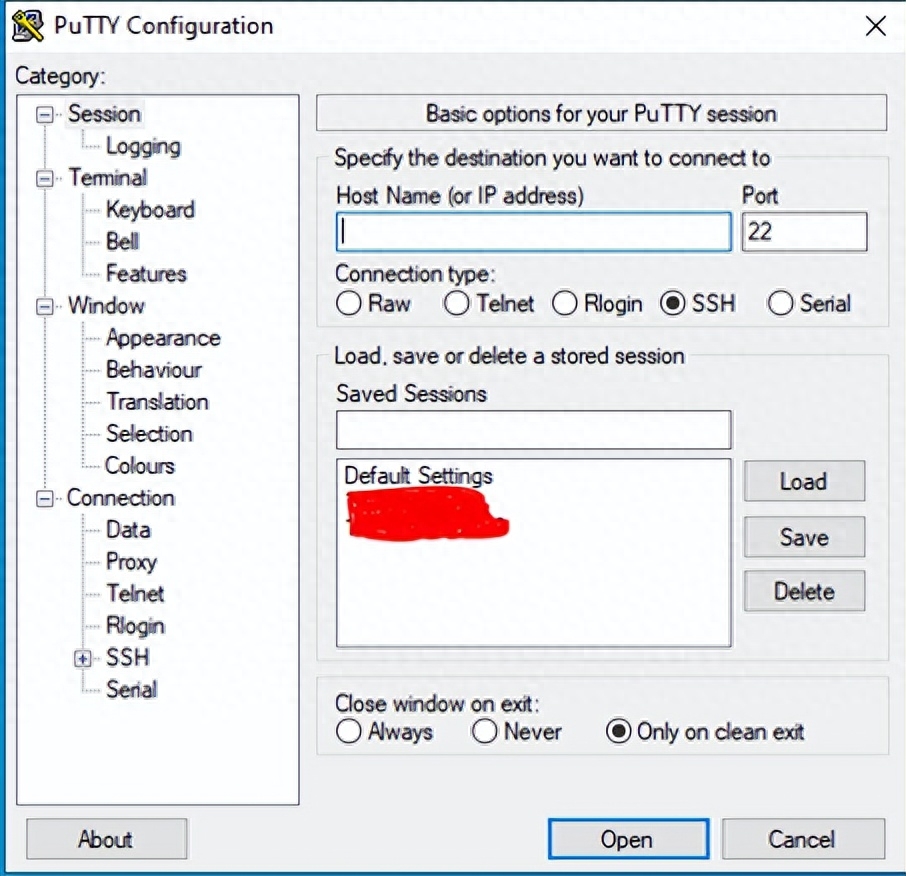Expand the SSH tree node

coord(83,658)
